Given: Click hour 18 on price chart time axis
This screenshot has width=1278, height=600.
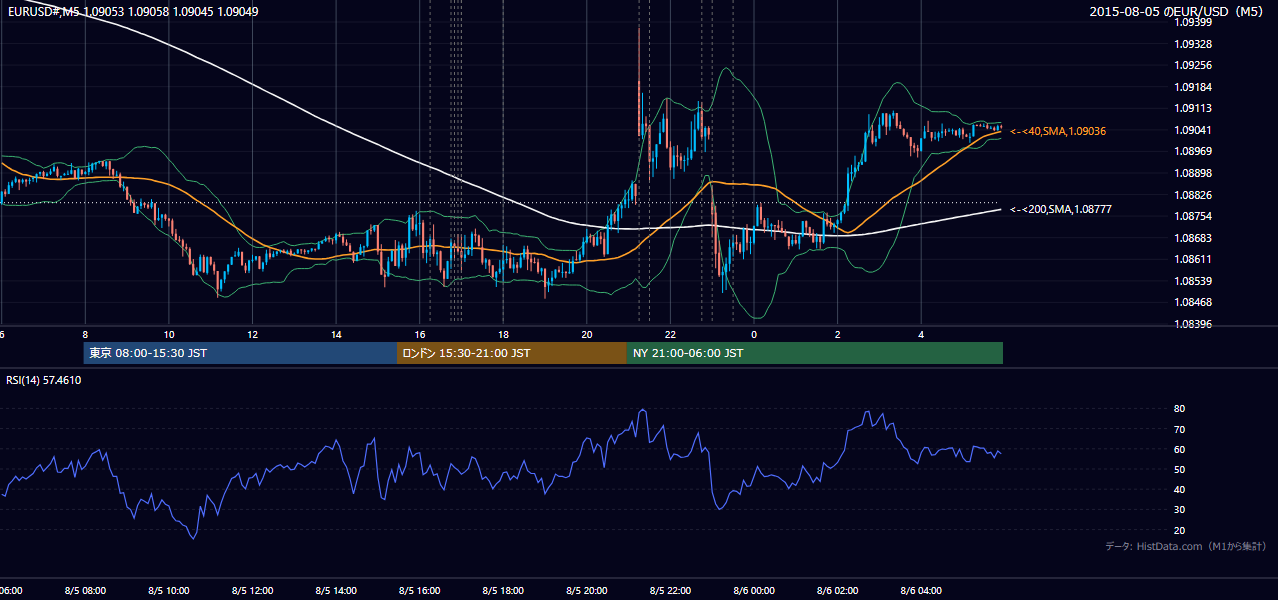Looking at the screenshot, I should click(503, 334).
